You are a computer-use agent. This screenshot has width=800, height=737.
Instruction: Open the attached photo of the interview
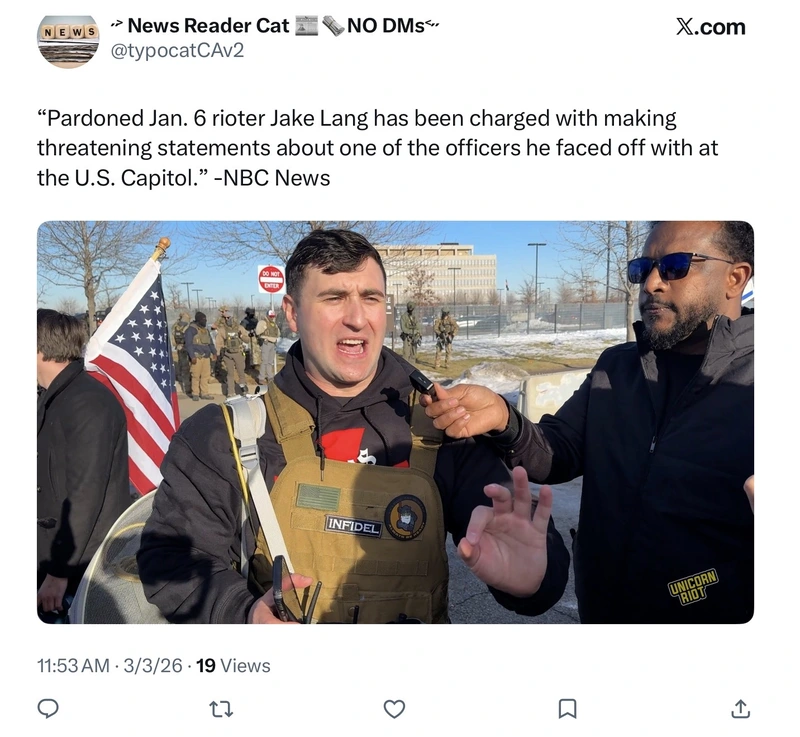pos(395,422)
